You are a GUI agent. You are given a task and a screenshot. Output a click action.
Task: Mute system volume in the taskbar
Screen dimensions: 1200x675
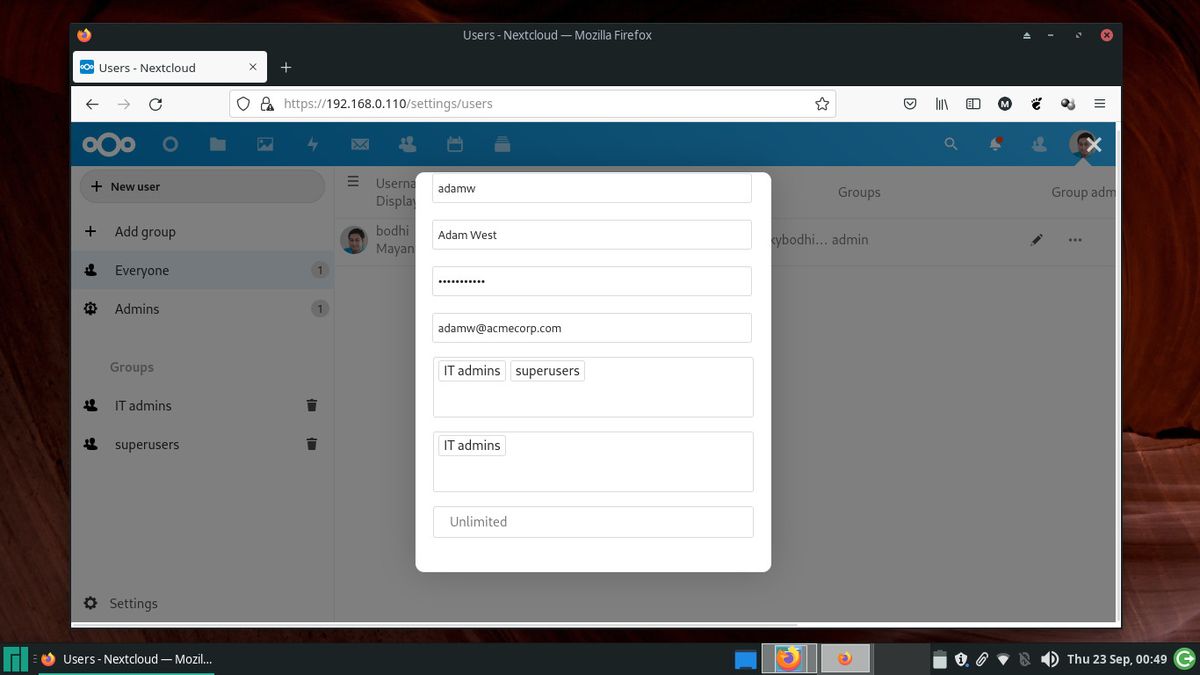click(1050, 658)
